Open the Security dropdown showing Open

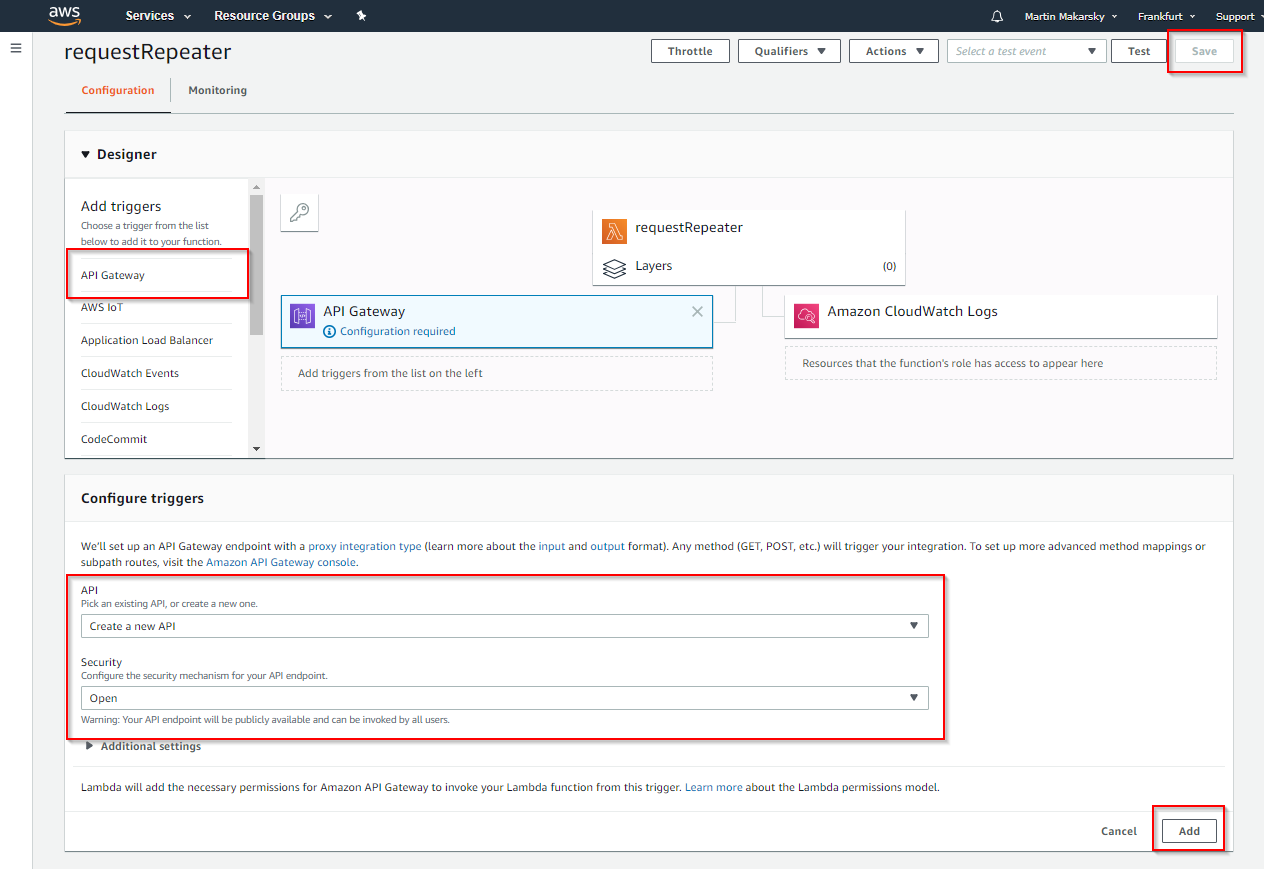tap(505, 697)
